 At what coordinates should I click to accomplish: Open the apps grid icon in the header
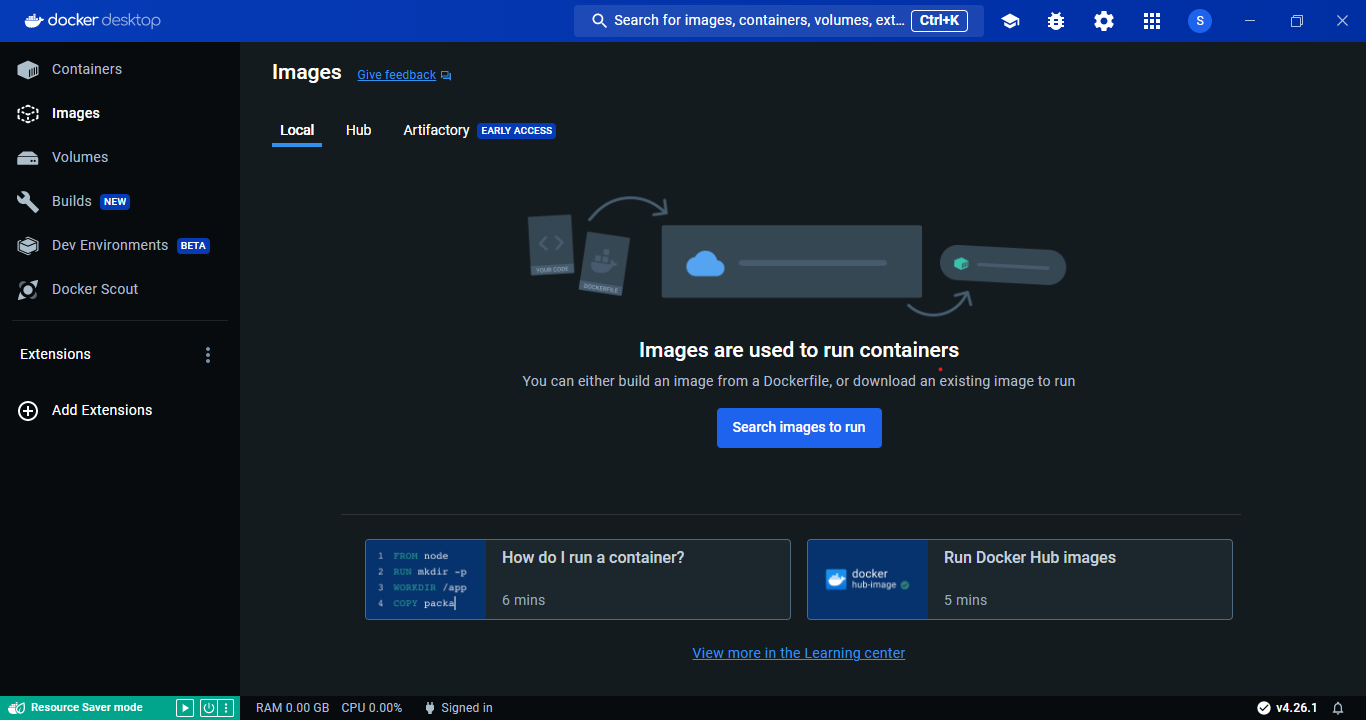[1152, 21]
